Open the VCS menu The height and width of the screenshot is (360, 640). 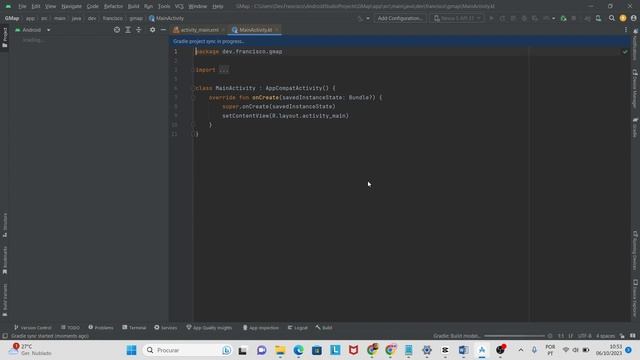[x=179, y=7]
